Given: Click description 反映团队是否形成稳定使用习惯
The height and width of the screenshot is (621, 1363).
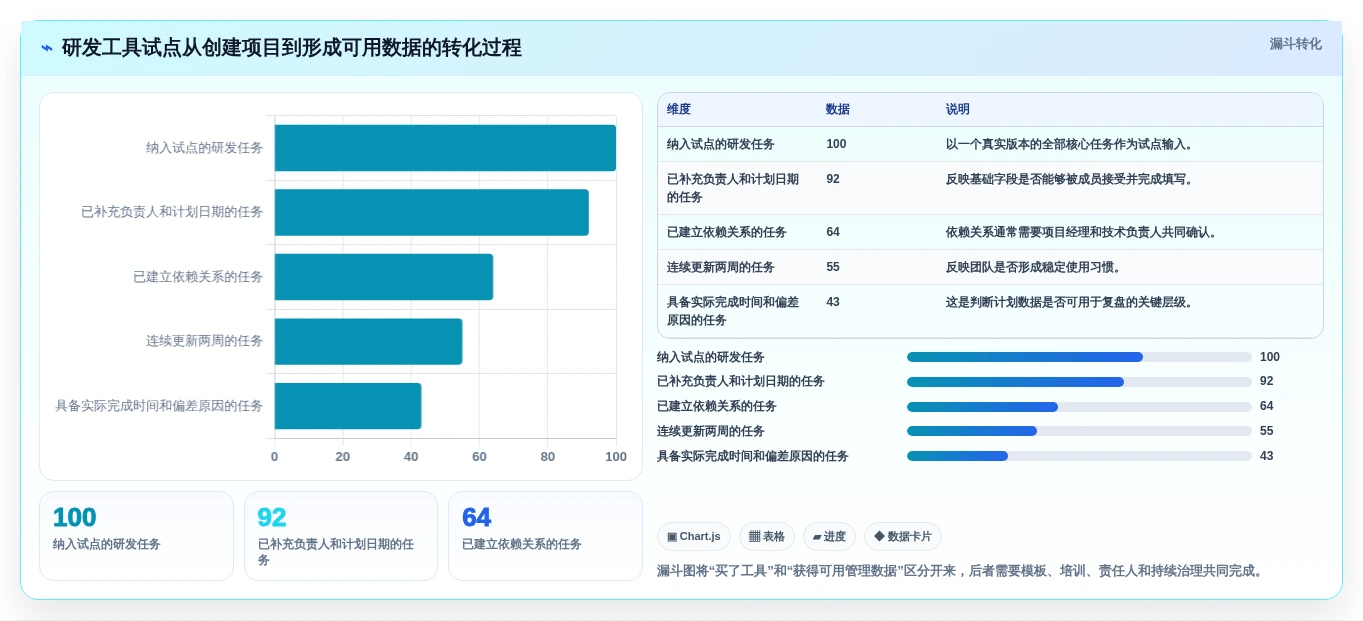Looking at the screenshot, I should coord(1034,267).
